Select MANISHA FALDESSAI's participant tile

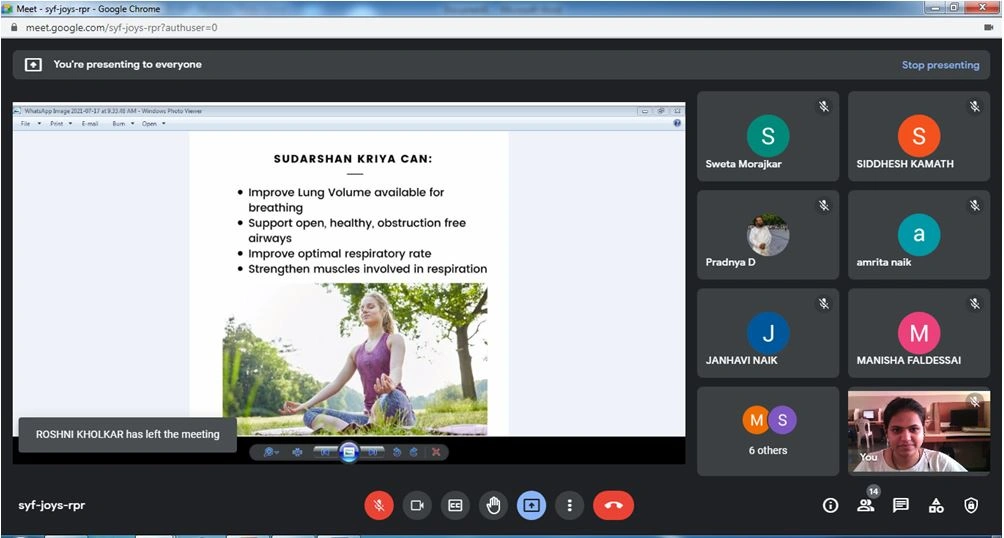pos(919,333)
